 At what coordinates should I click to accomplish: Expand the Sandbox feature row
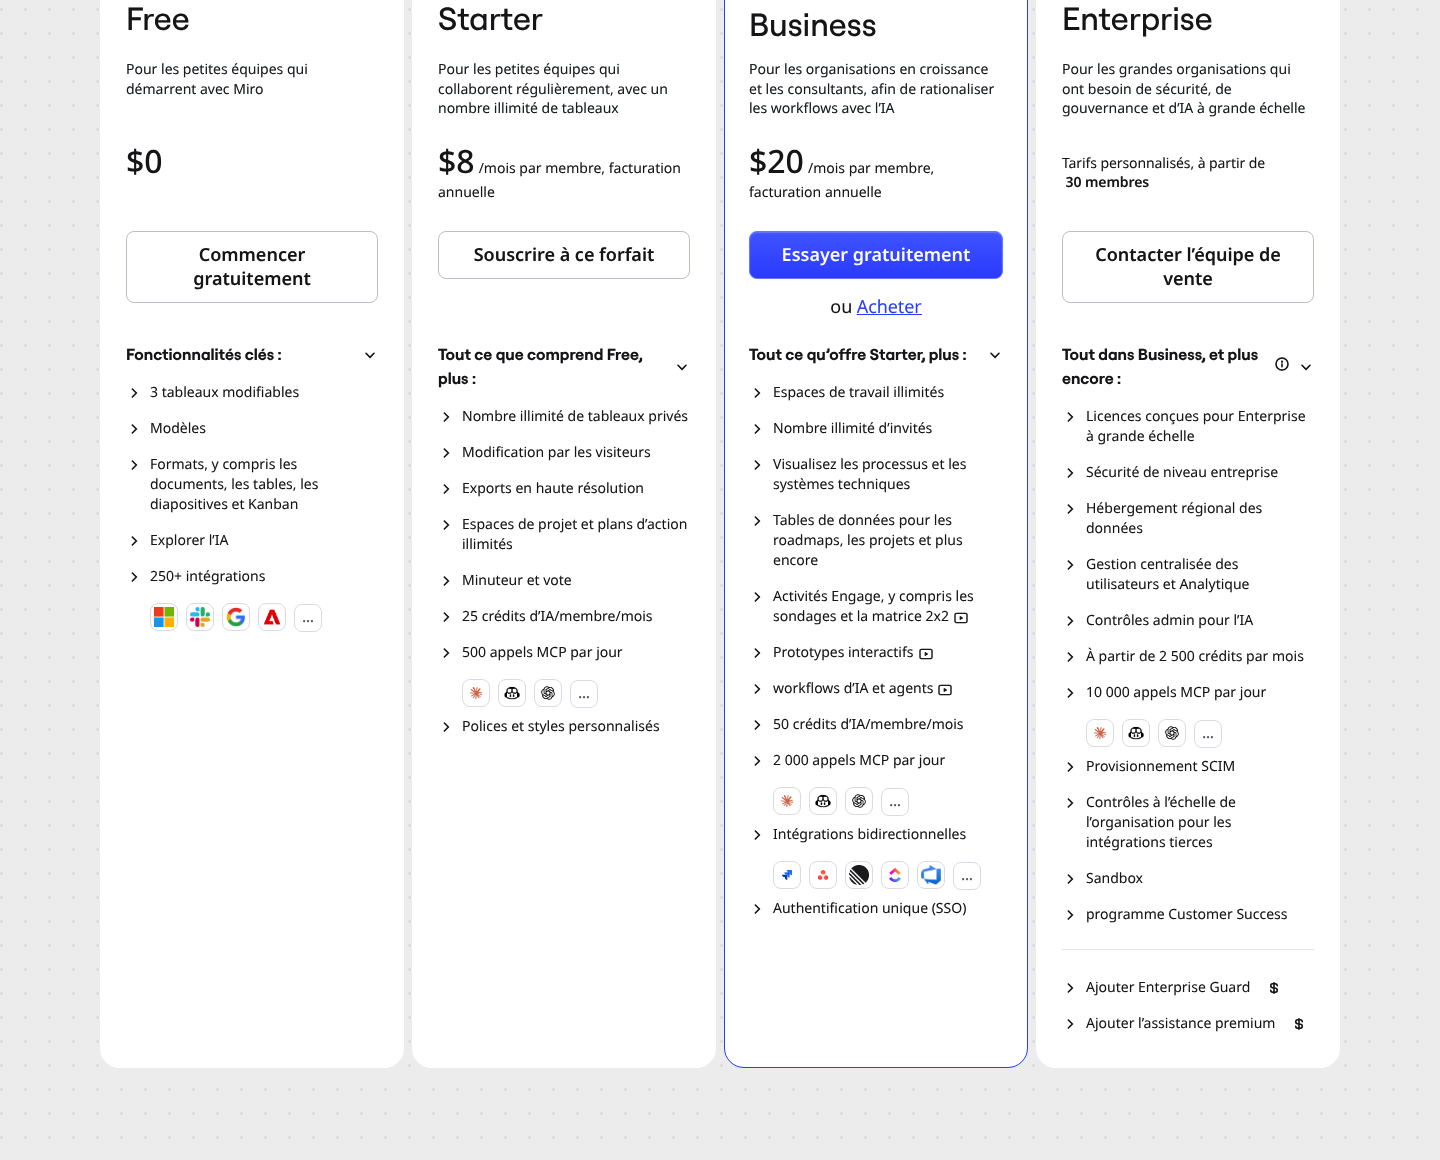point(1102,878)
